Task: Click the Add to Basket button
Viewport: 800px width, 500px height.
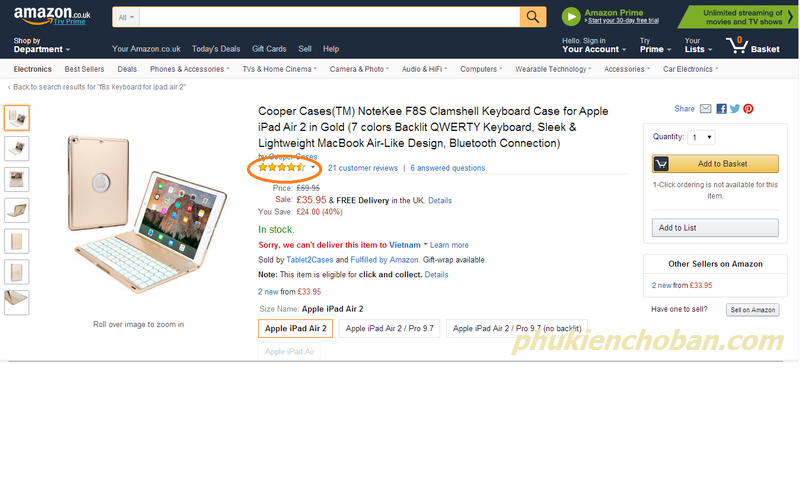Action: pos(715,164)
